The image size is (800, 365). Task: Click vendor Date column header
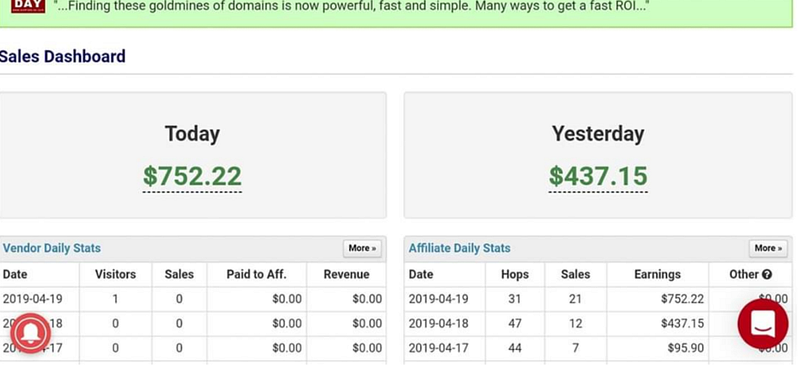pyautogui.click(x=15, y=275)
